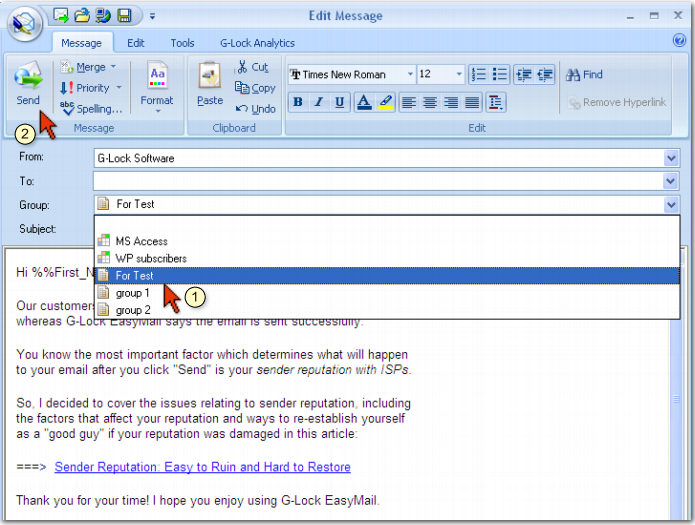Justify the text
695x525 pixels.
pos(472,102)
